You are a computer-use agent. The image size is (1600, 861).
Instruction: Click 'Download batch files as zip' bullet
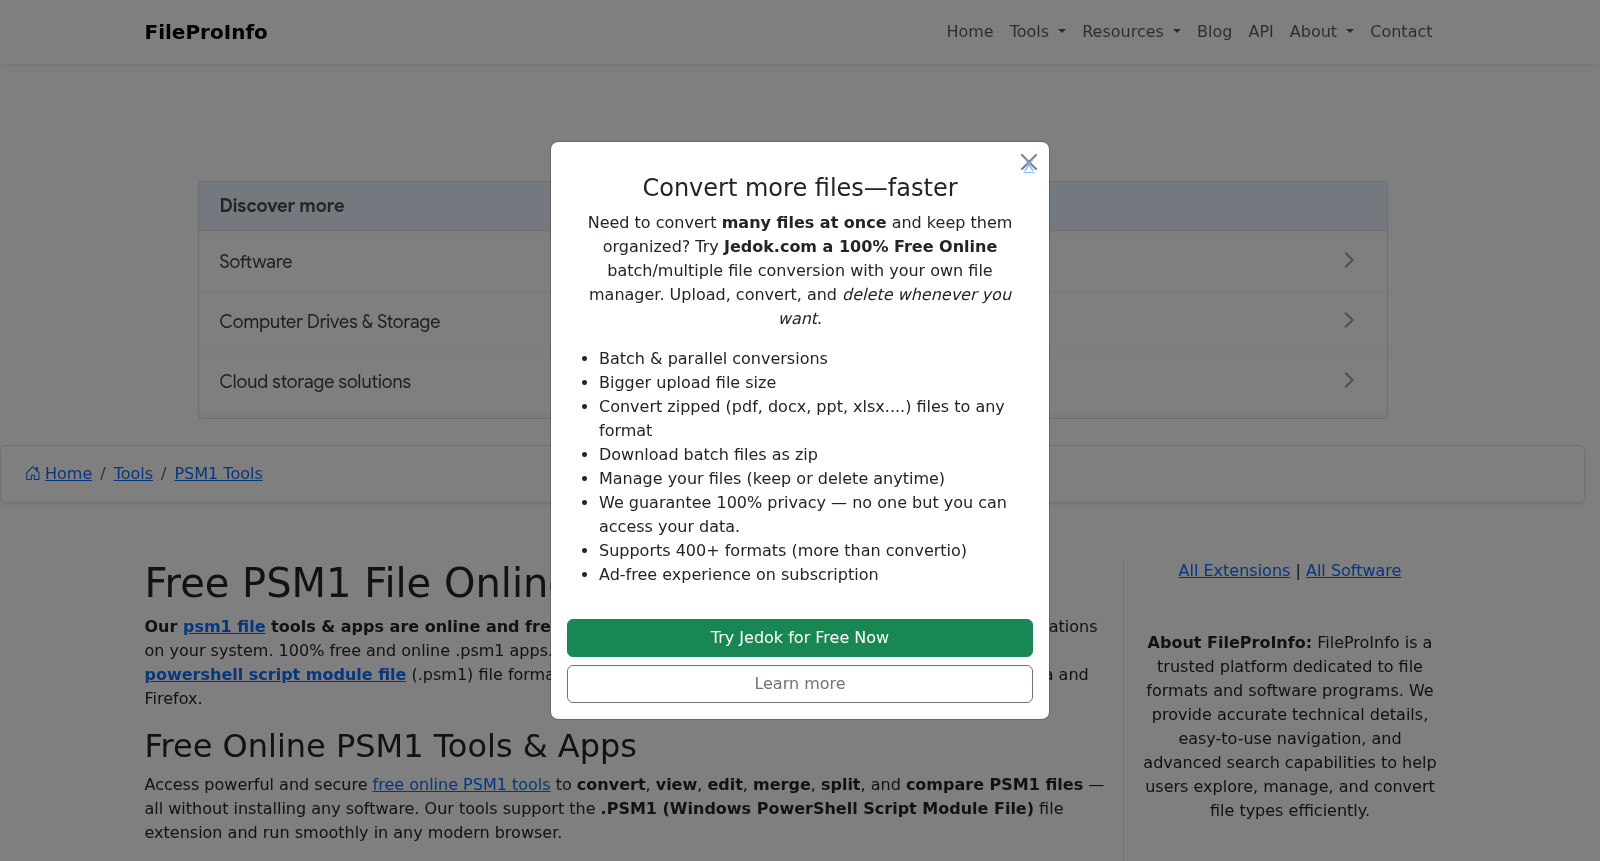(x=708, y=455)
